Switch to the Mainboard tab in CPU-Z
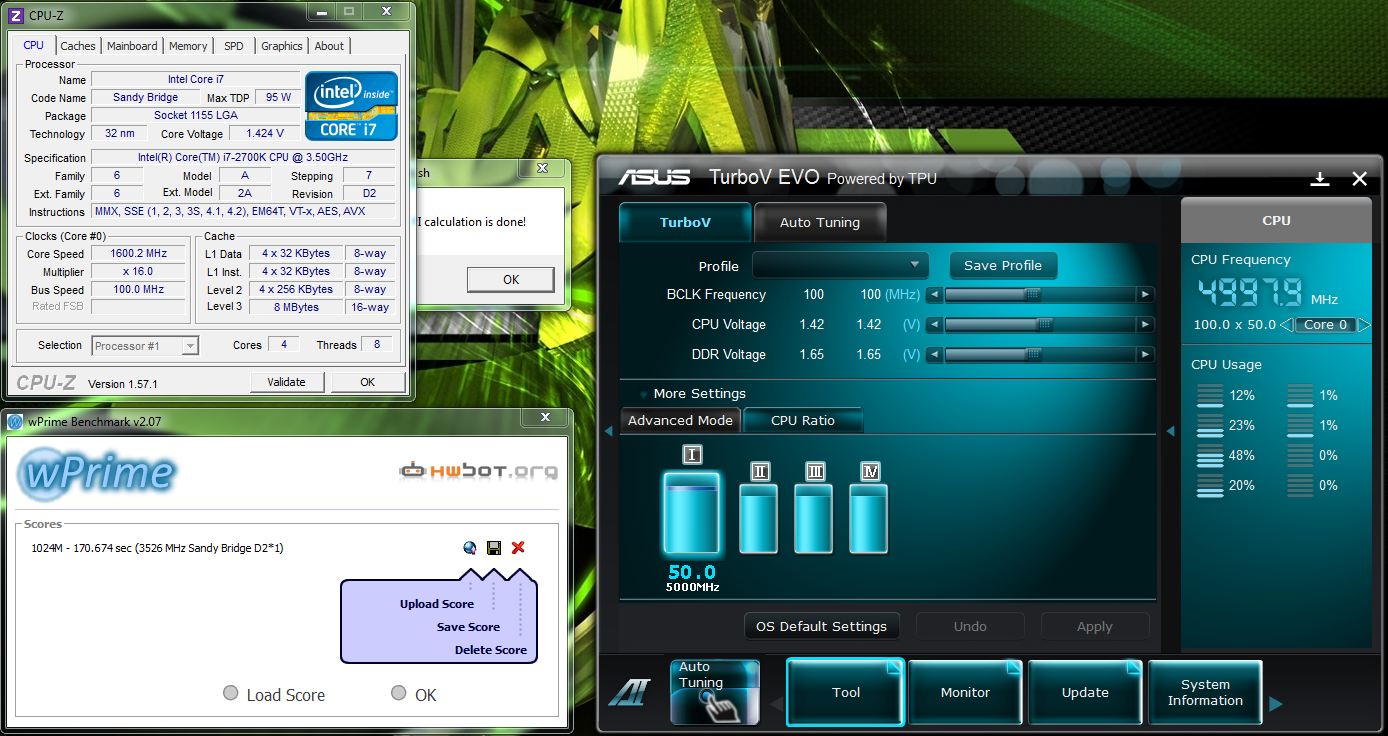This screenshot has width=1388, height=736. (132, 46)
